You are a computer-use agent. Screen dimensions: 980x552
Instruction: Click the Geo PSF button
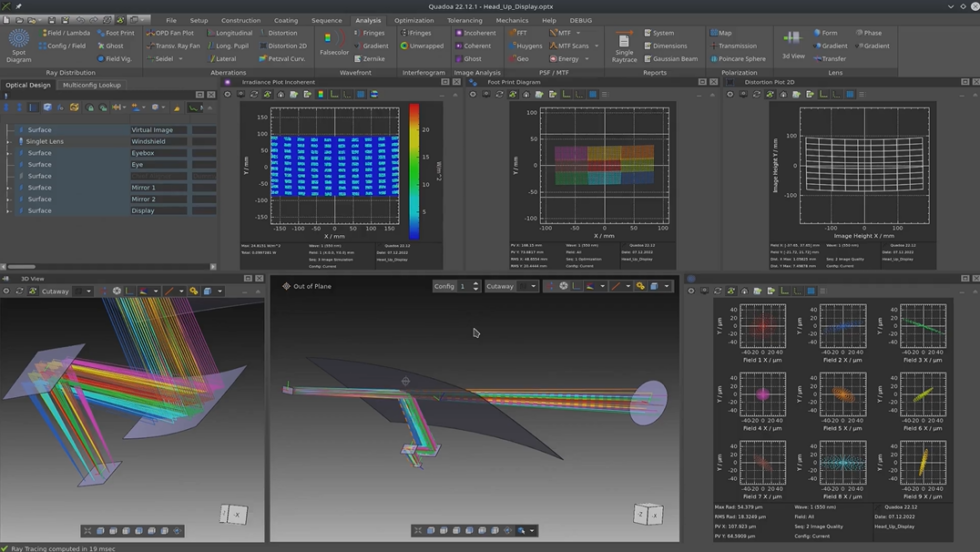point(519,59)
